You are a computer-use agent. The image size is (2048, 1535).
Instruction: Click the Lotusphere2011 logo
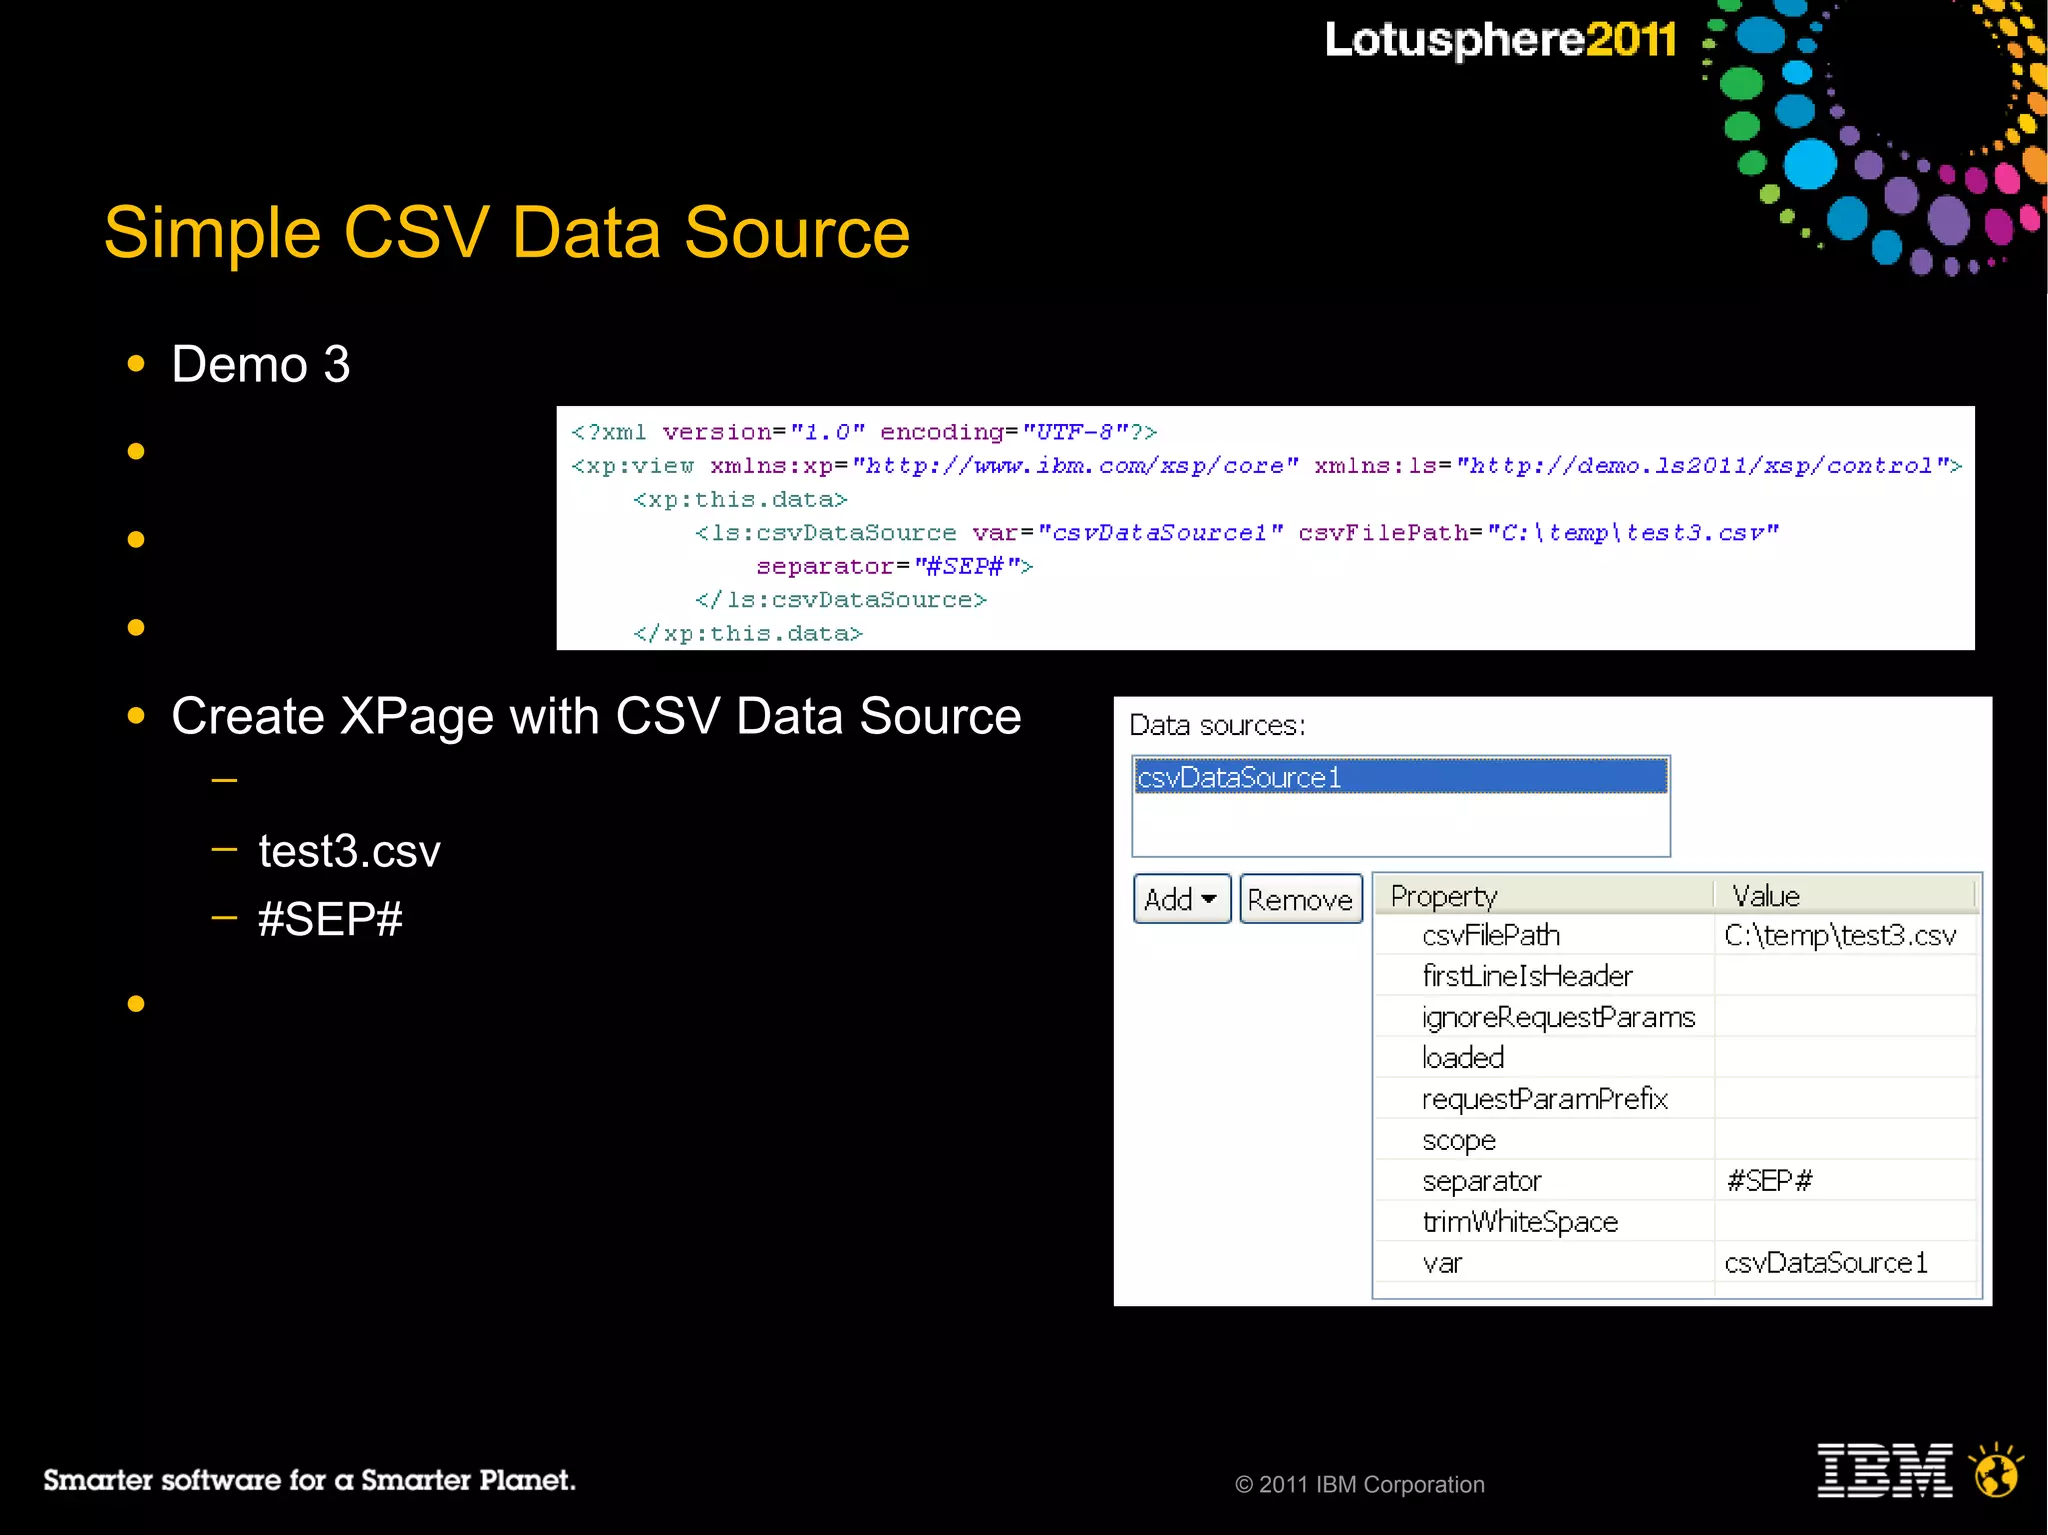click(x=1500, y=40)
